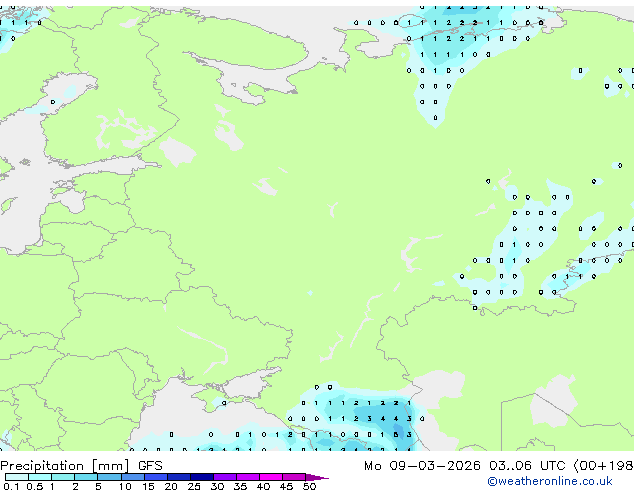Click the legend label '25'
This screenshot has height=490, width=634.
coord(194,486)
